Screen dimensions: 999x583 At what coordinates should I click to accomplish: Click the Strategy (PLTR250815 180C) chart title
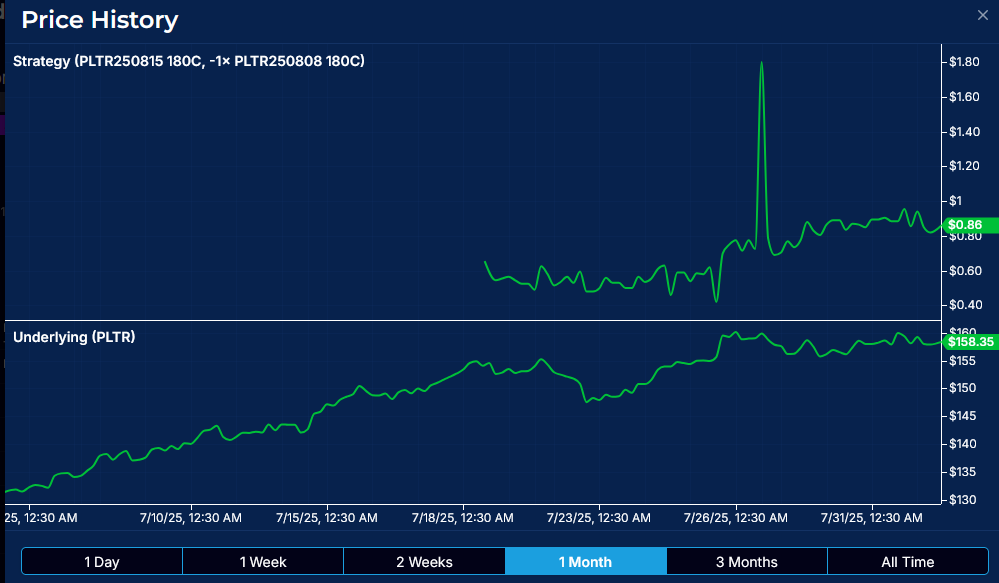tap(189, 61)
